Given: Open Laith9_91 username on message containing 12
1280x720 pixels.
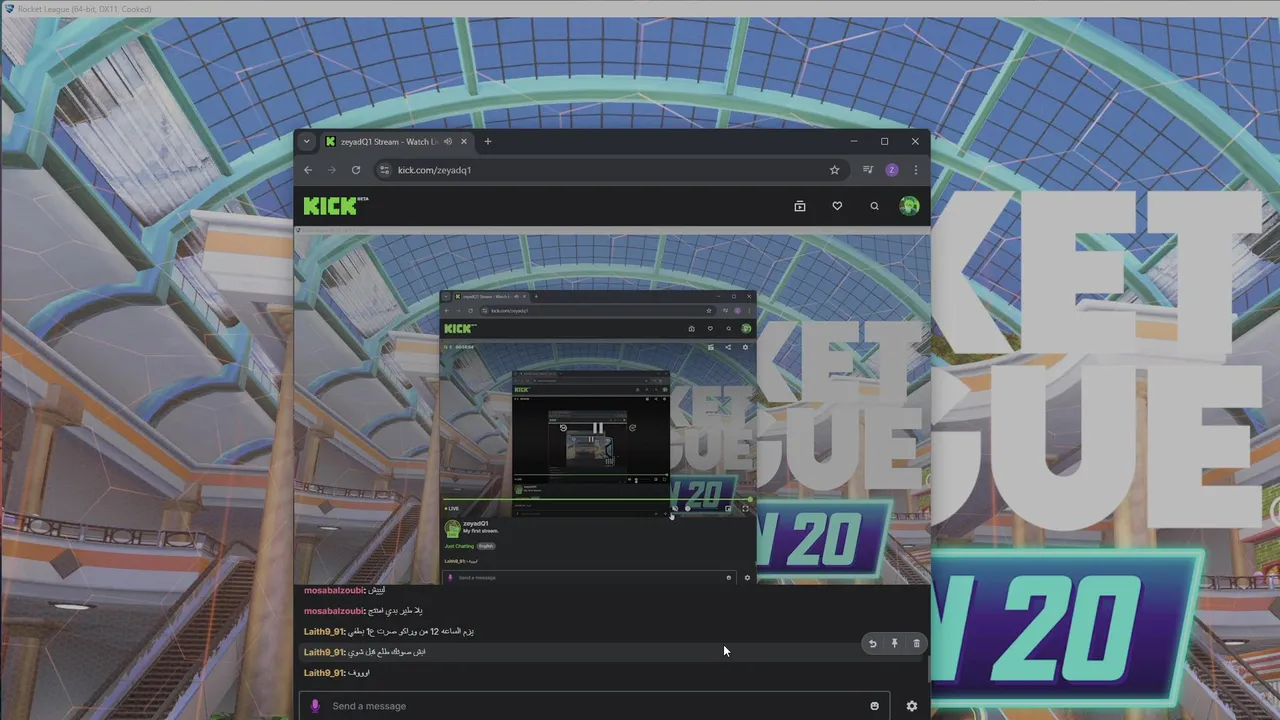Looking at the screenshot, I should pos(324,631).
